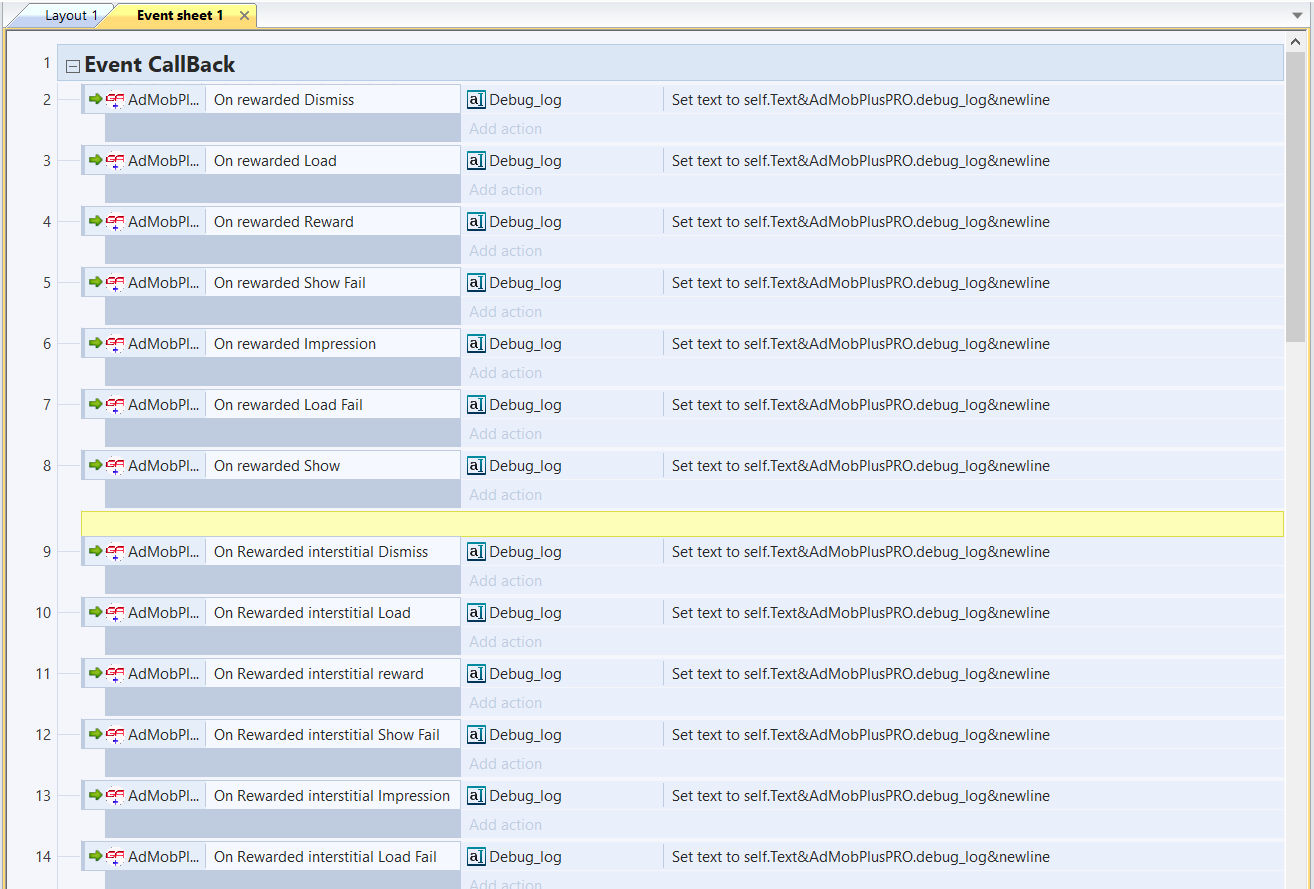The height and width of the screenshot is (889, 1314).
Task: Click green arrow on On rewarded Load Fail event
Action: [96, 404]
